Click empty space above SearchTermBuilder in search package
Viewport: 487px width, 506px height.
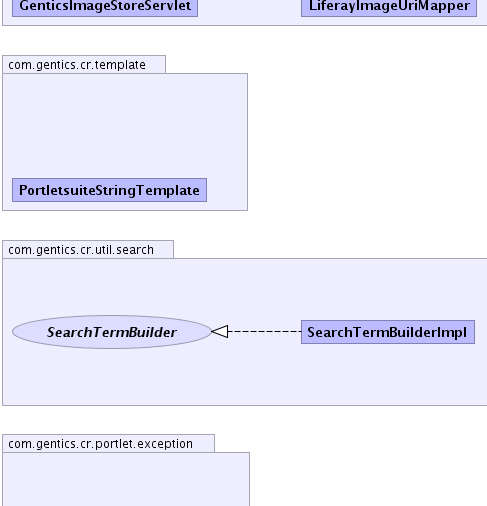pos(112,287)
